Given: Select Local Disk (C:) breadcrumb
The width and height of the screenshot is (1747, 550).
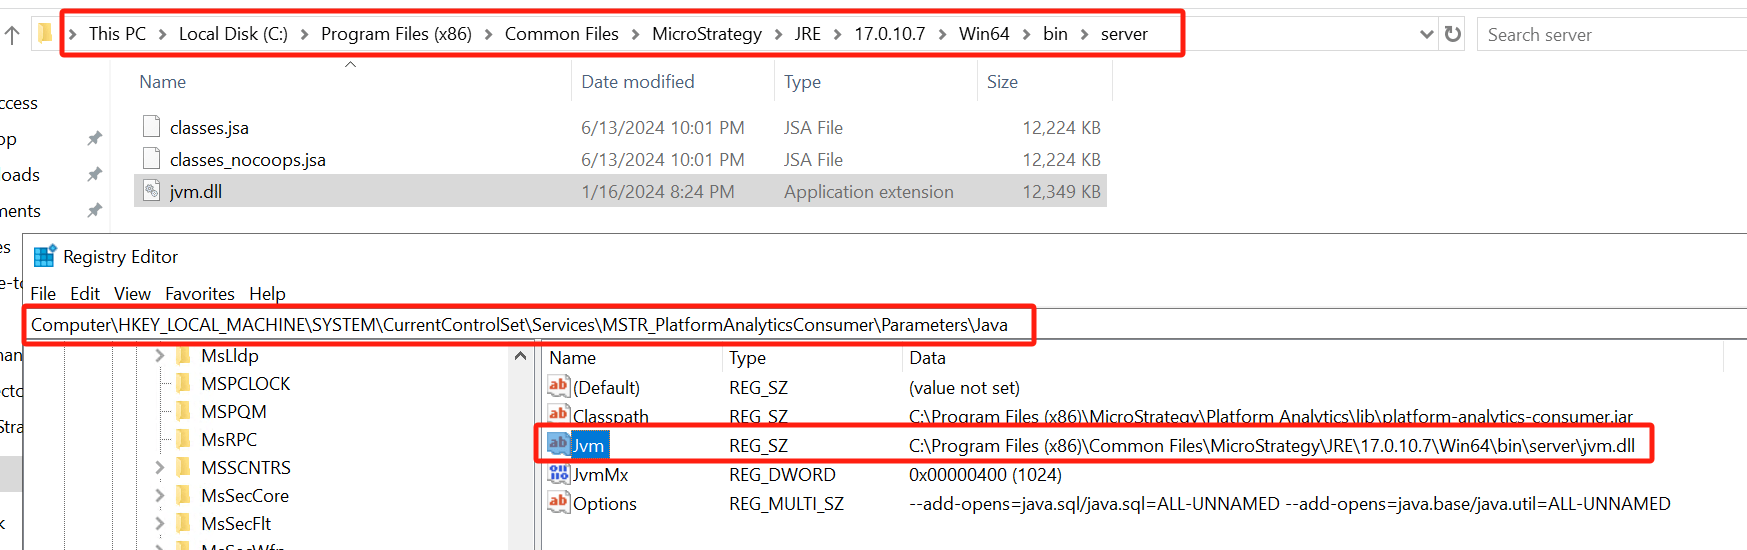Looking at the screenshot, I should 233,34.
